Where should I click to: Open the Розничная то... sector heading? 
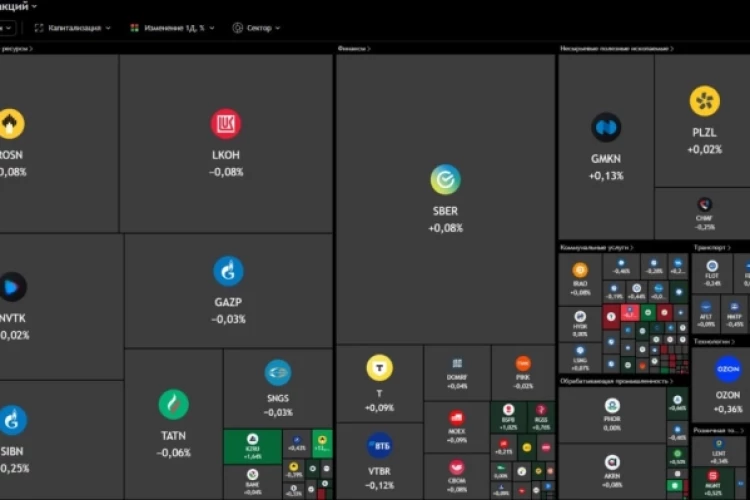[x=718, y=431]
